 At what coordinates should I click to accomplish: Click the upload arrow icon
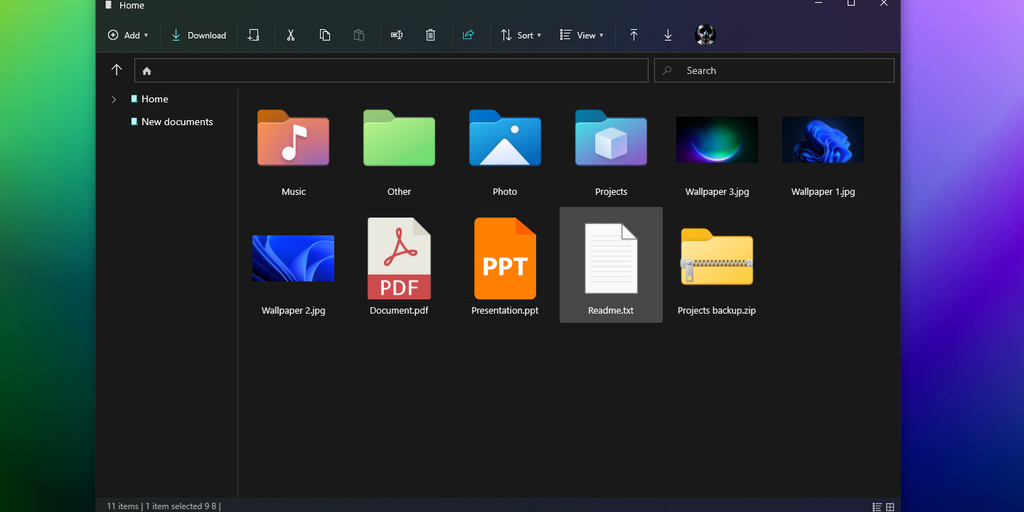(x=633, y=35)
